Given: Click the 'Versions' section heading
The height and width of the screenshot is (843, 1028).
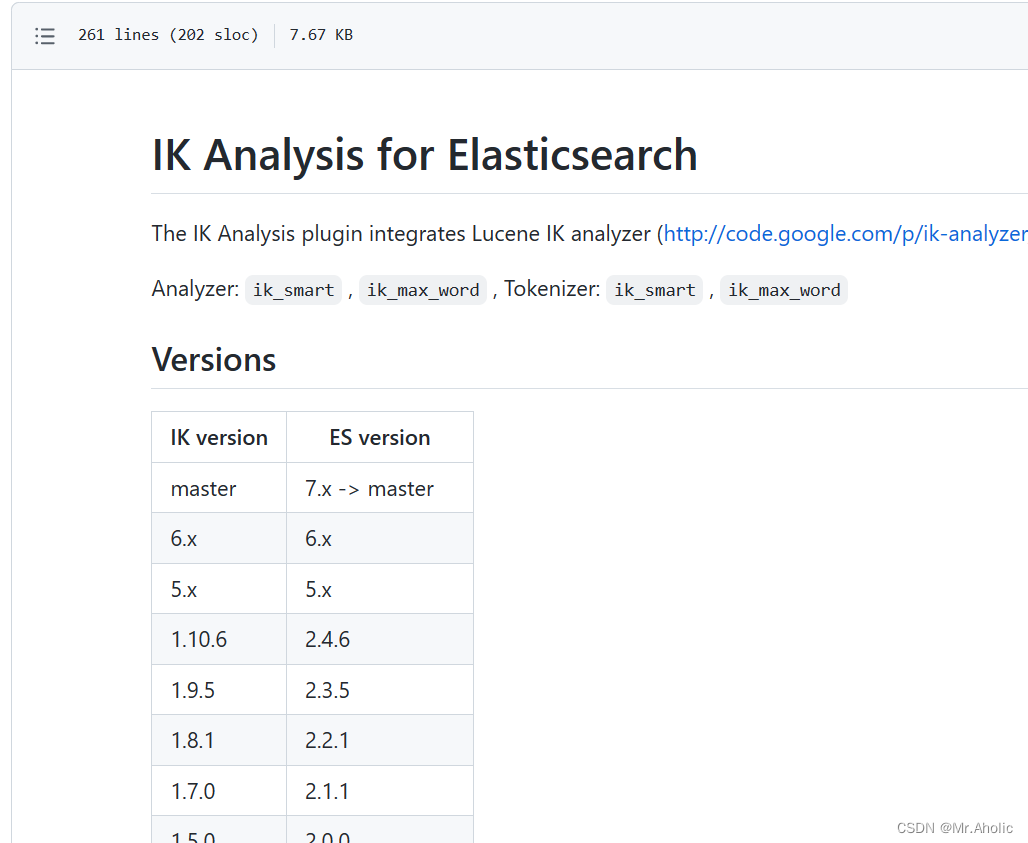Looking at the screenshot, I should pos(214,360).
